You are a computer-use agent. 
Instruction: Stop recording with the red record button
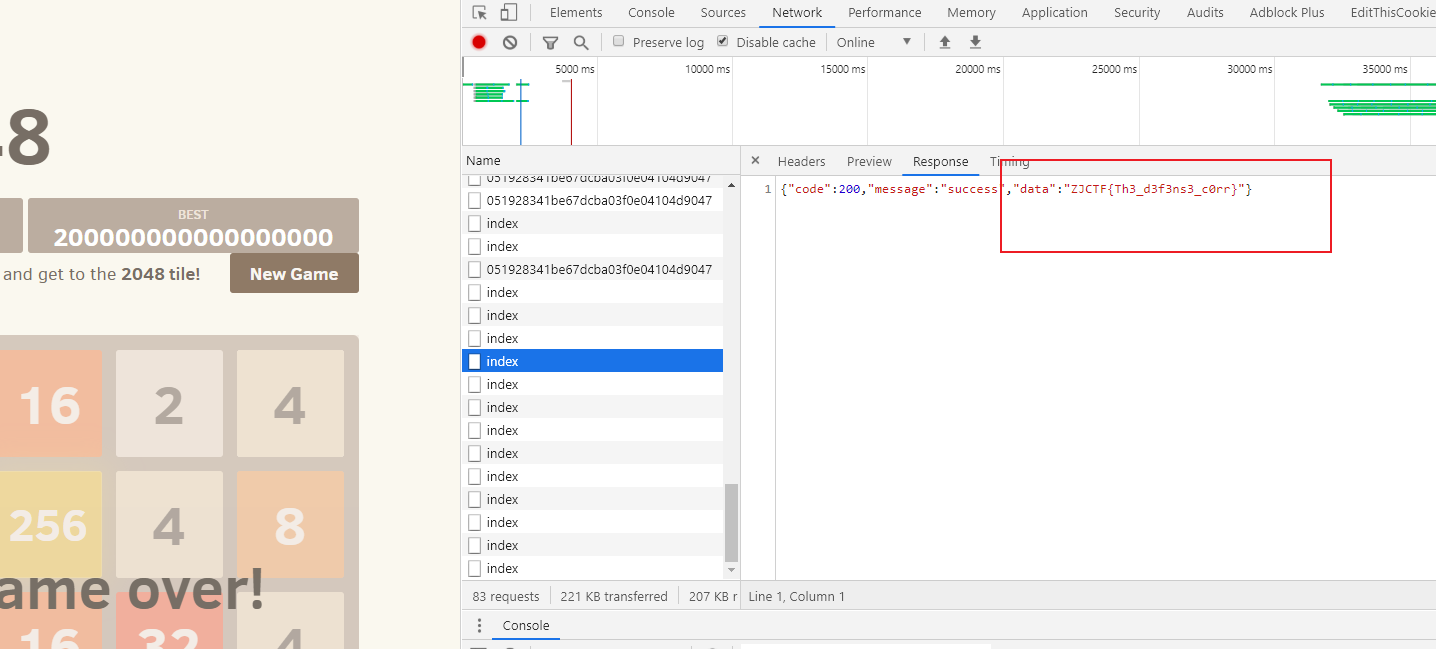click(x=479, y=42)
